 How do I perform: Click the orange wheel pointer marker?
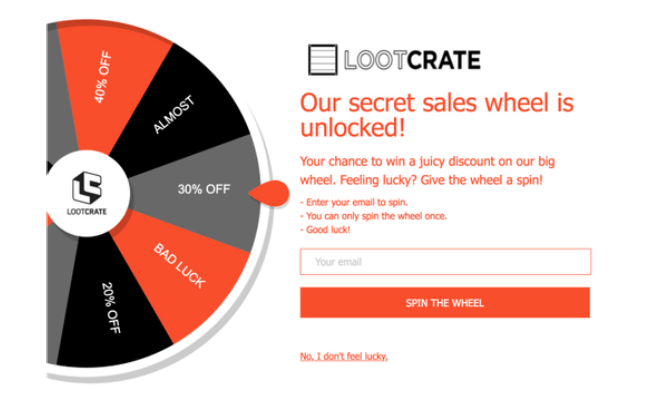click(269, 193)
